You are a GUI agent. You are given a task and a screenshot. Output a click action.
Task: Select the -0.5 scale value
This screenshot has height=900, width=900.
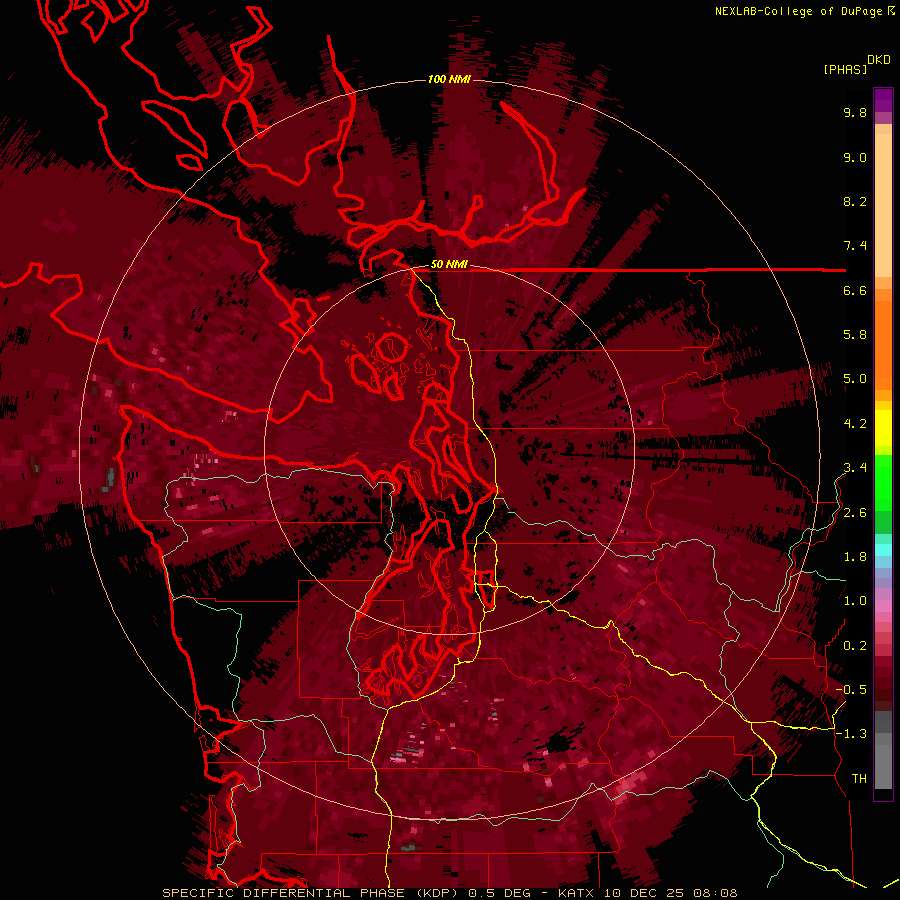click(x=851, y=690)
